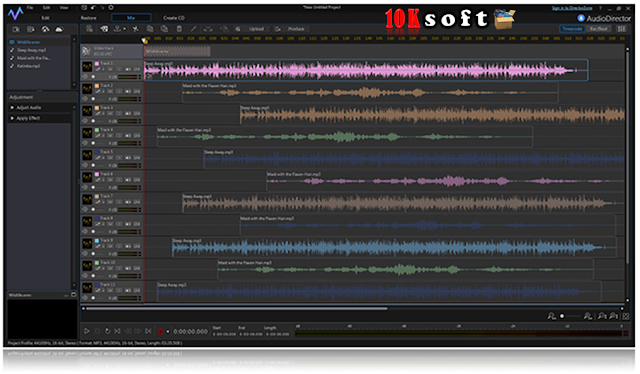Select Sleep Away.mp3 in the media library
Image resolution: width=640 pixels, height=374 pixels.
31,50
